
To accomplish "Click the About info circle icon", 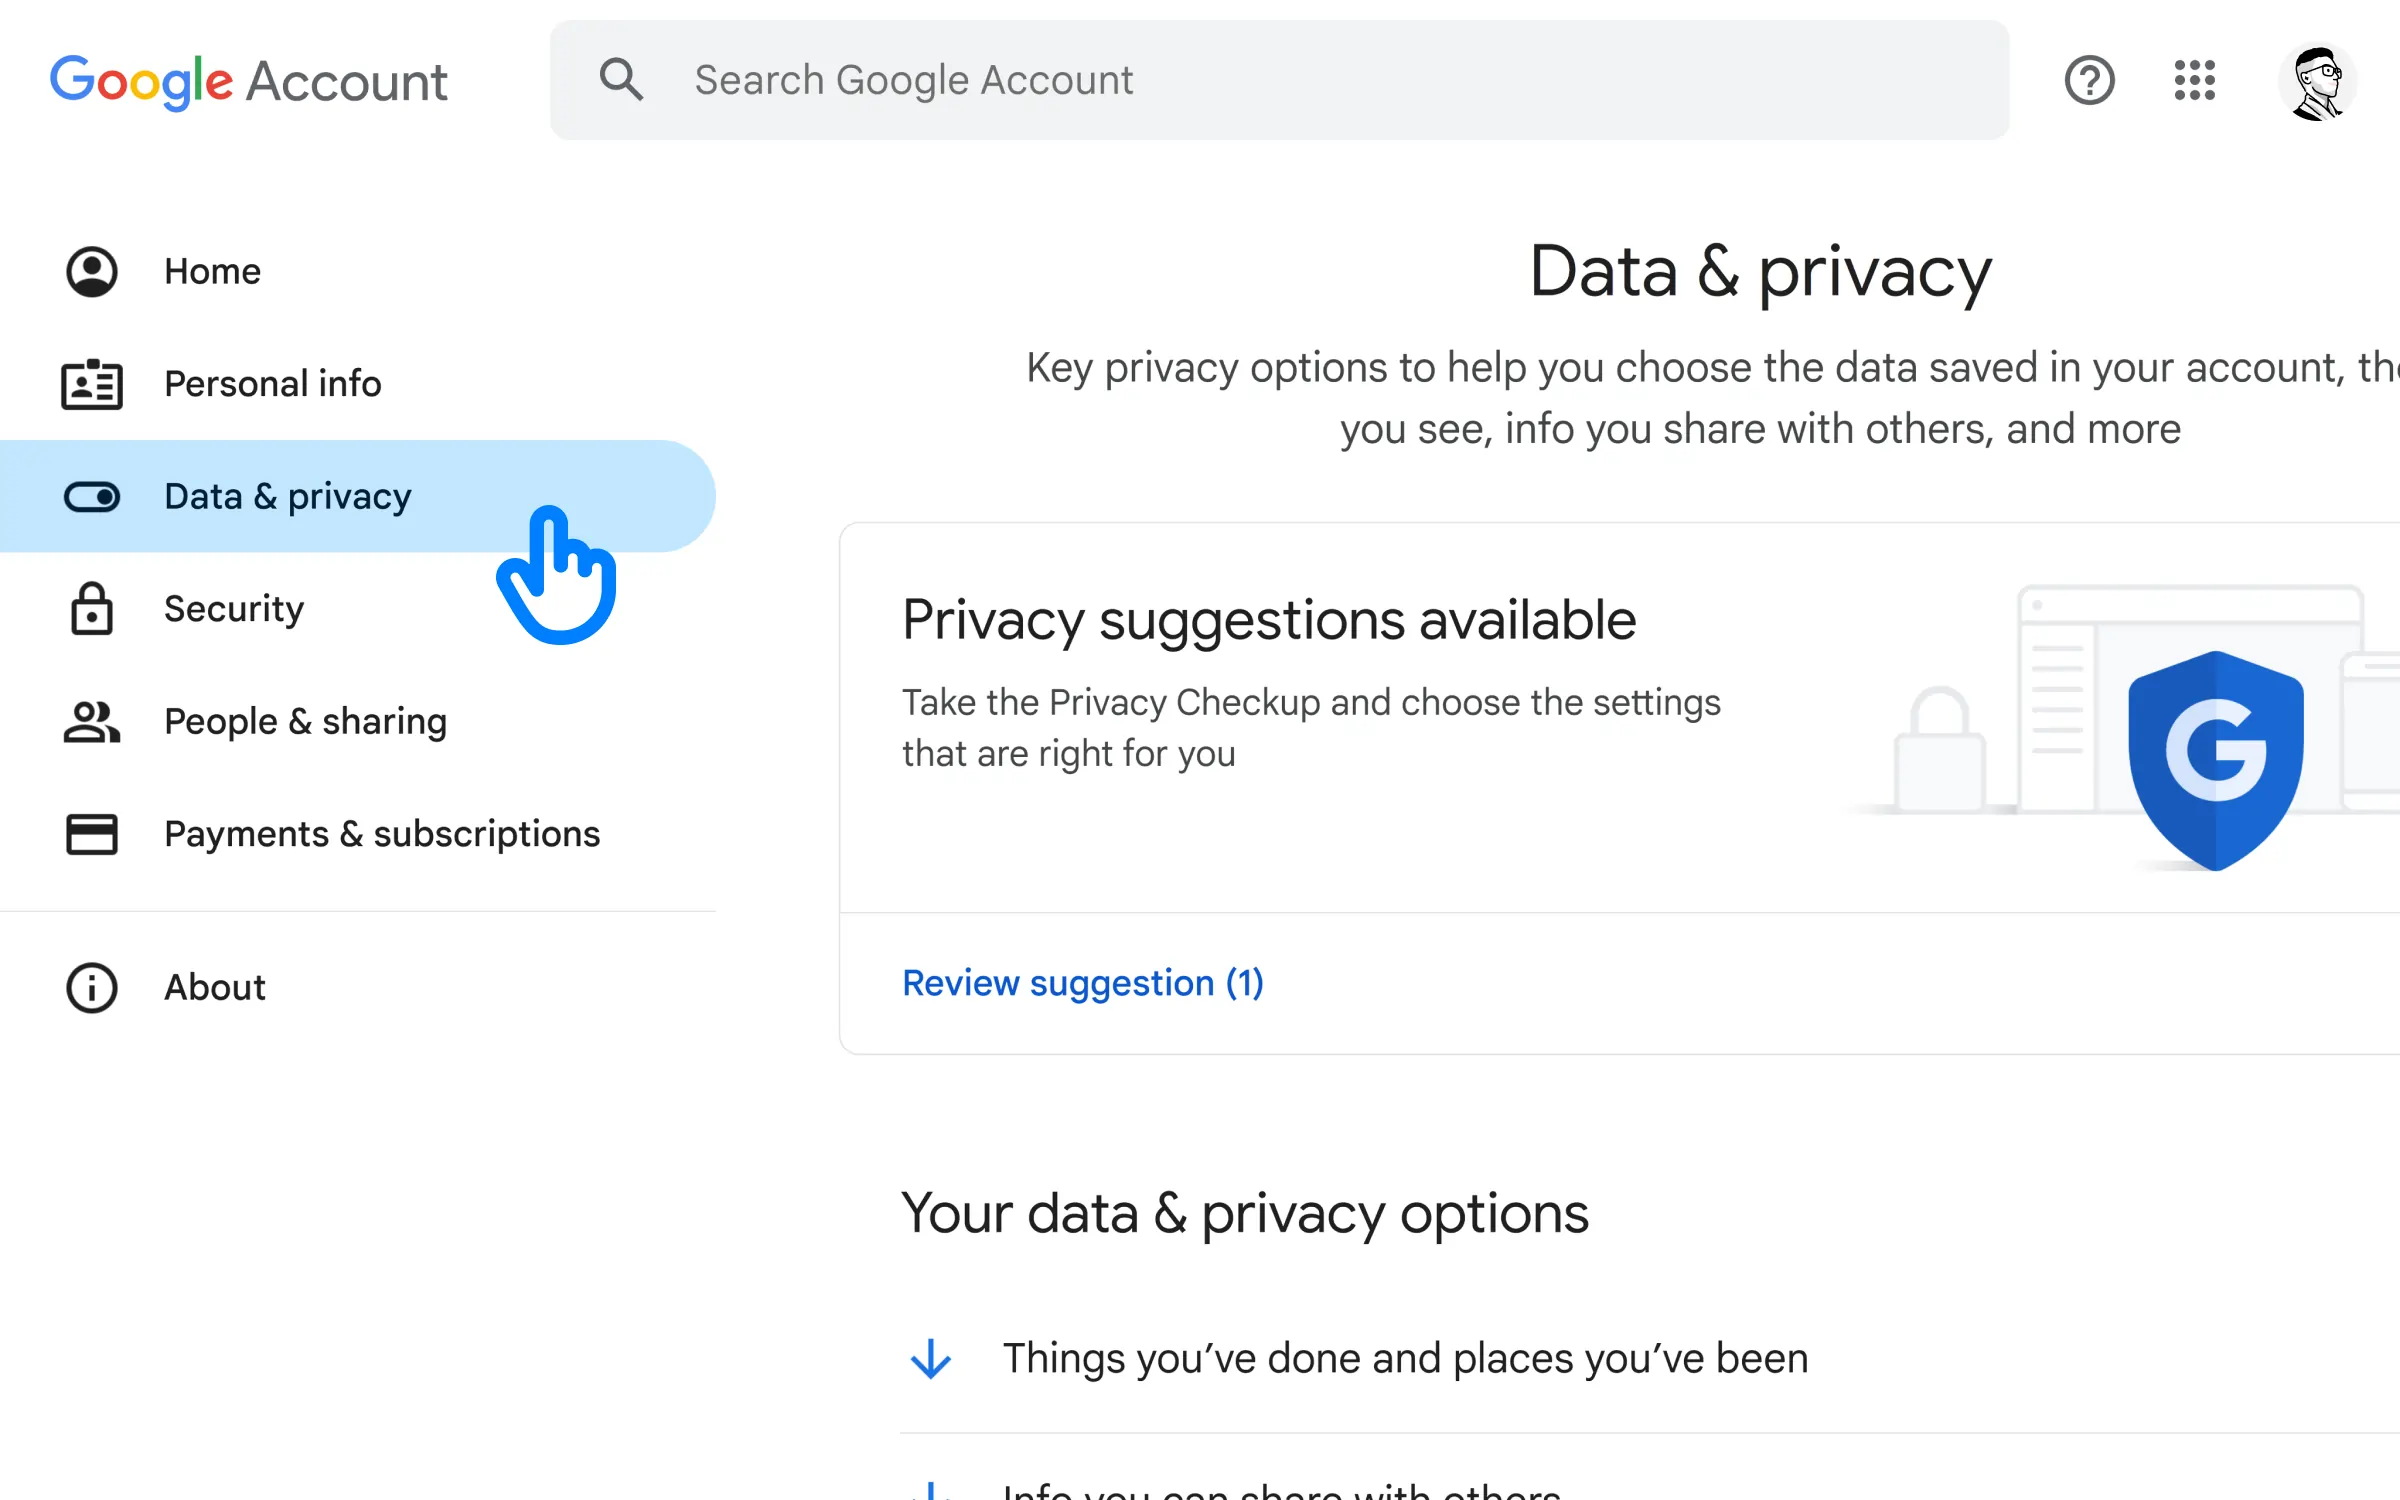I will 90,987.
